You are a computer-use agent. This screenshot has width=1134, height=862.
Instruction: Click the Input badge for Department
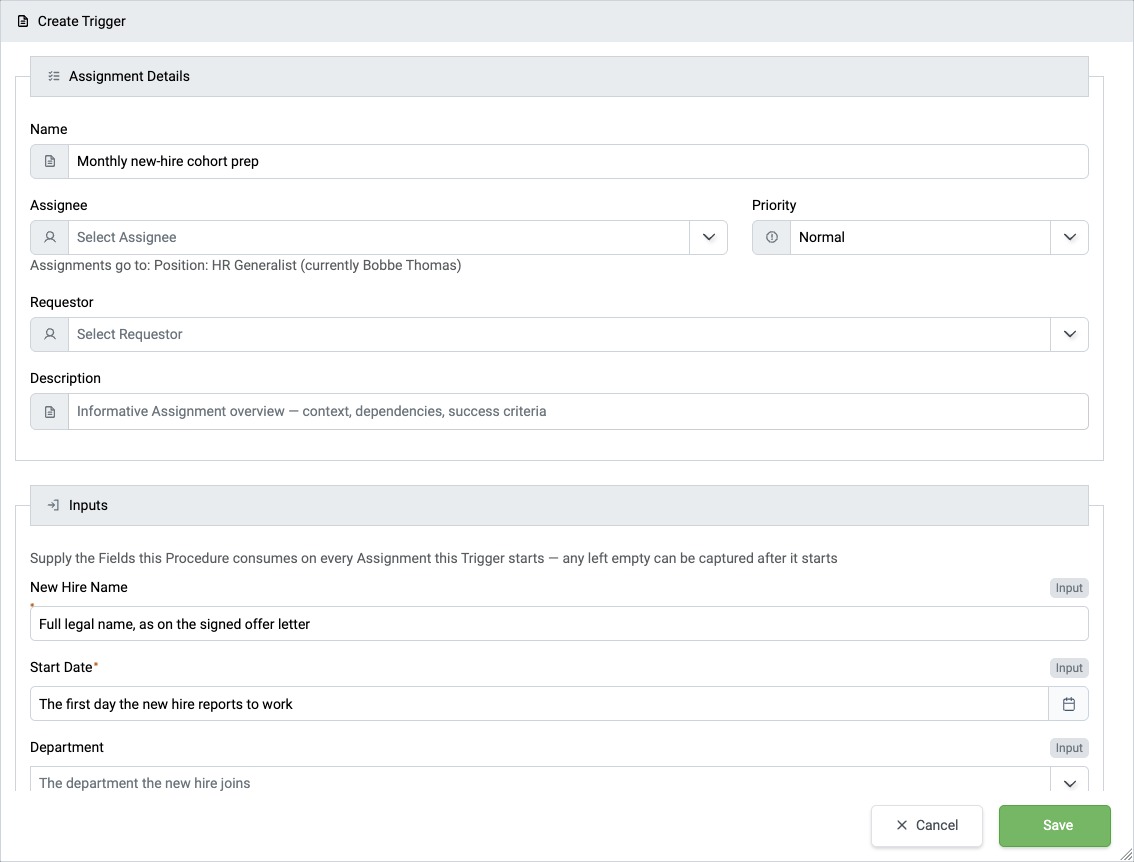[x=1069, y=748]
